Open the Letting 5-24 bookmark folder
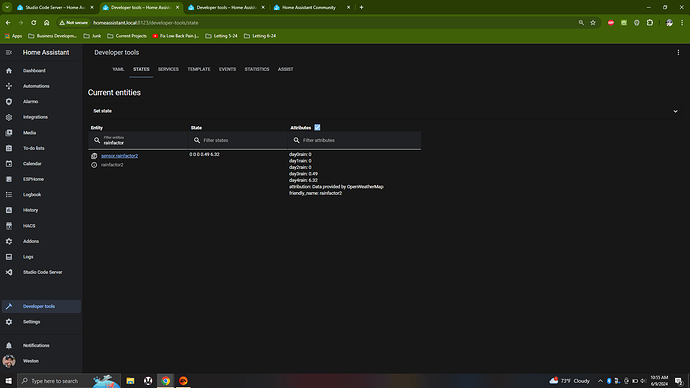690x388 pixels. 221,36
